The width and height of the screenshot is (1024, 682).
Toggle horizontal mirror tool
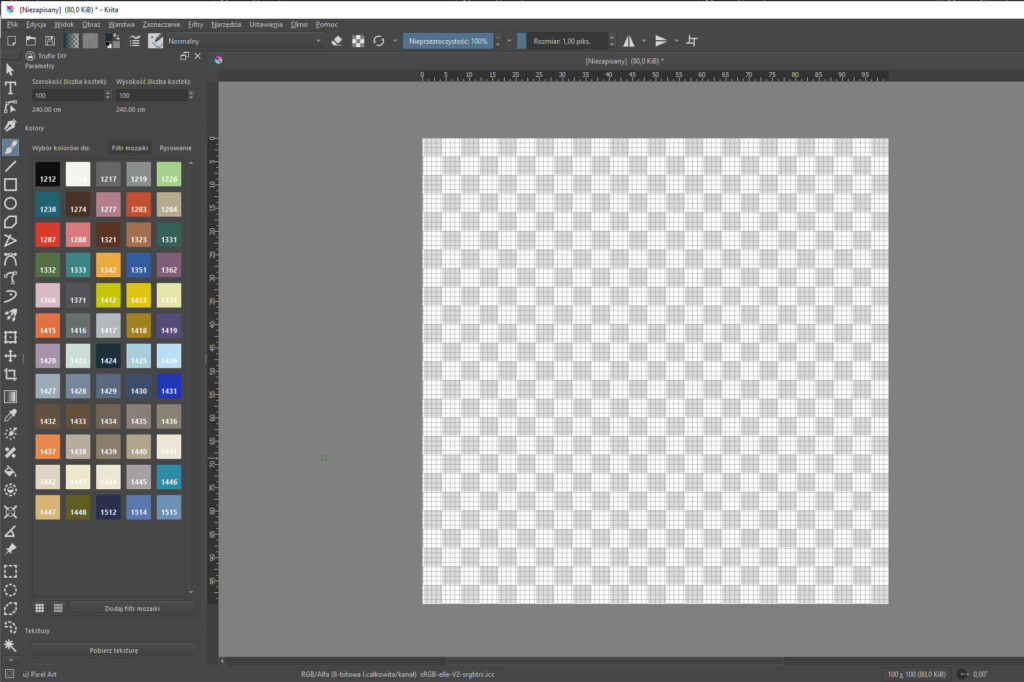click(x=628, y=41)
